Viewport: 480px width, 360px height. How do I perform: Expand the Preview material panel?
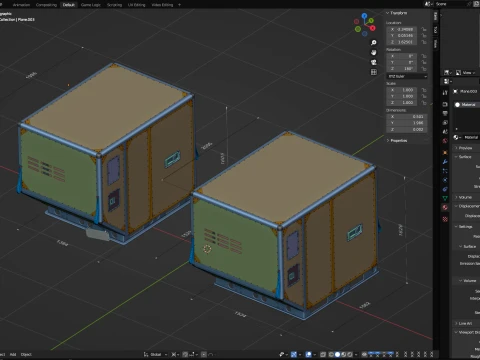463,148
